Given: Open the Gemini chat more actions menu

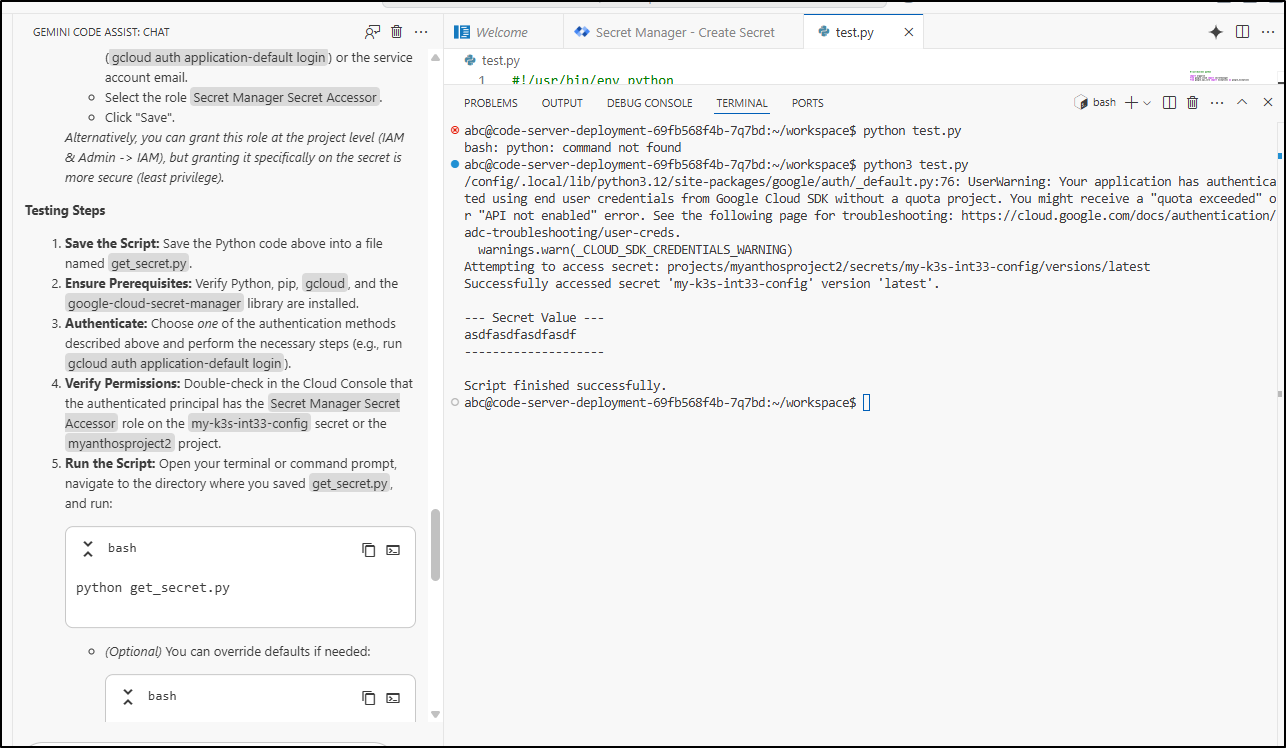Looking at the screenshot, I should (422, 32).
